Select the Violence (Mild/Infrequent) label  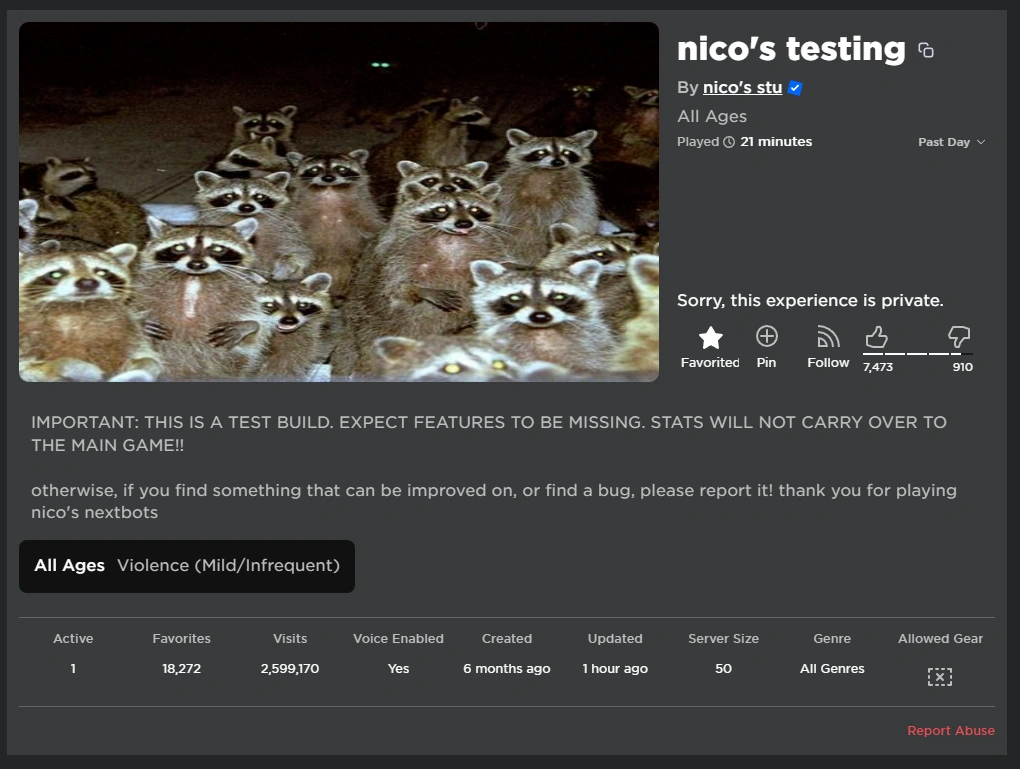point(228,565)
